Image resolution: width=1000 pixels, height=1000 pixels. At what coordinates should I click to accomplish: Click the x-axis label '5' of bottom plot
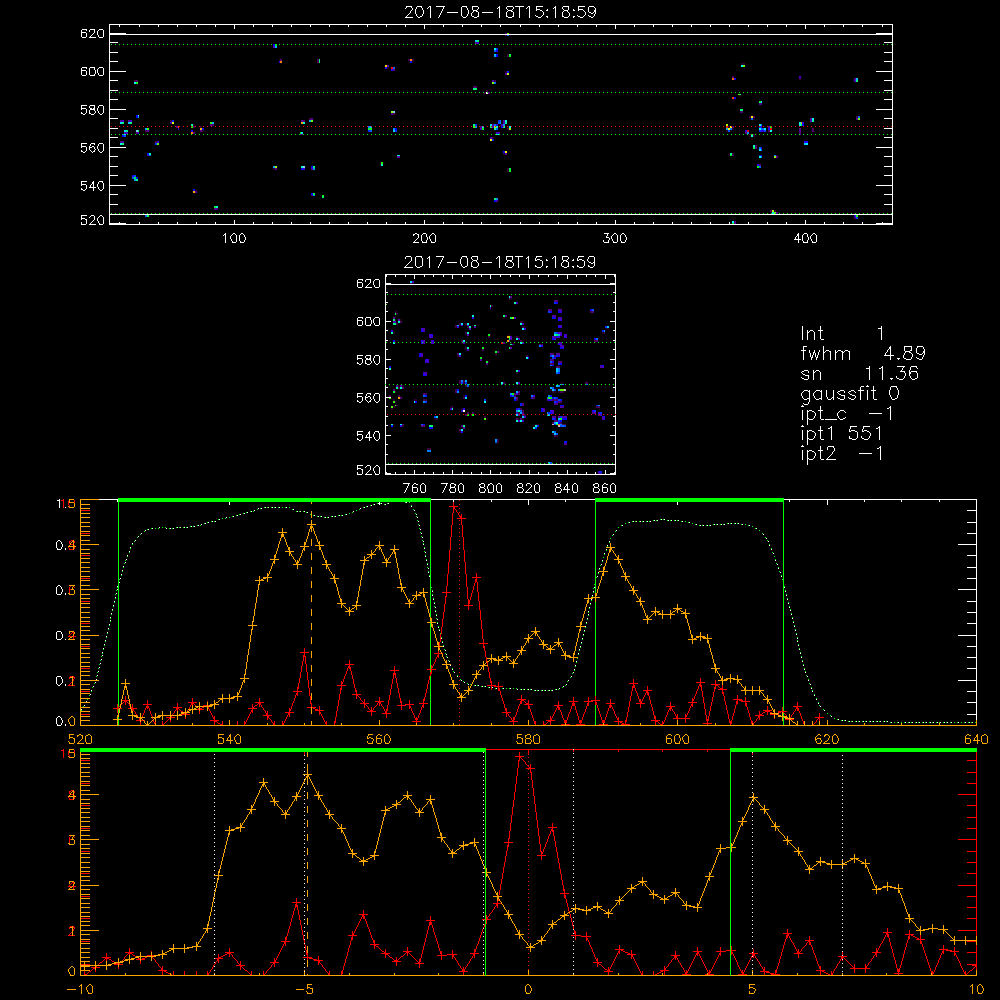pyautogui.click(x=752, y=990)
